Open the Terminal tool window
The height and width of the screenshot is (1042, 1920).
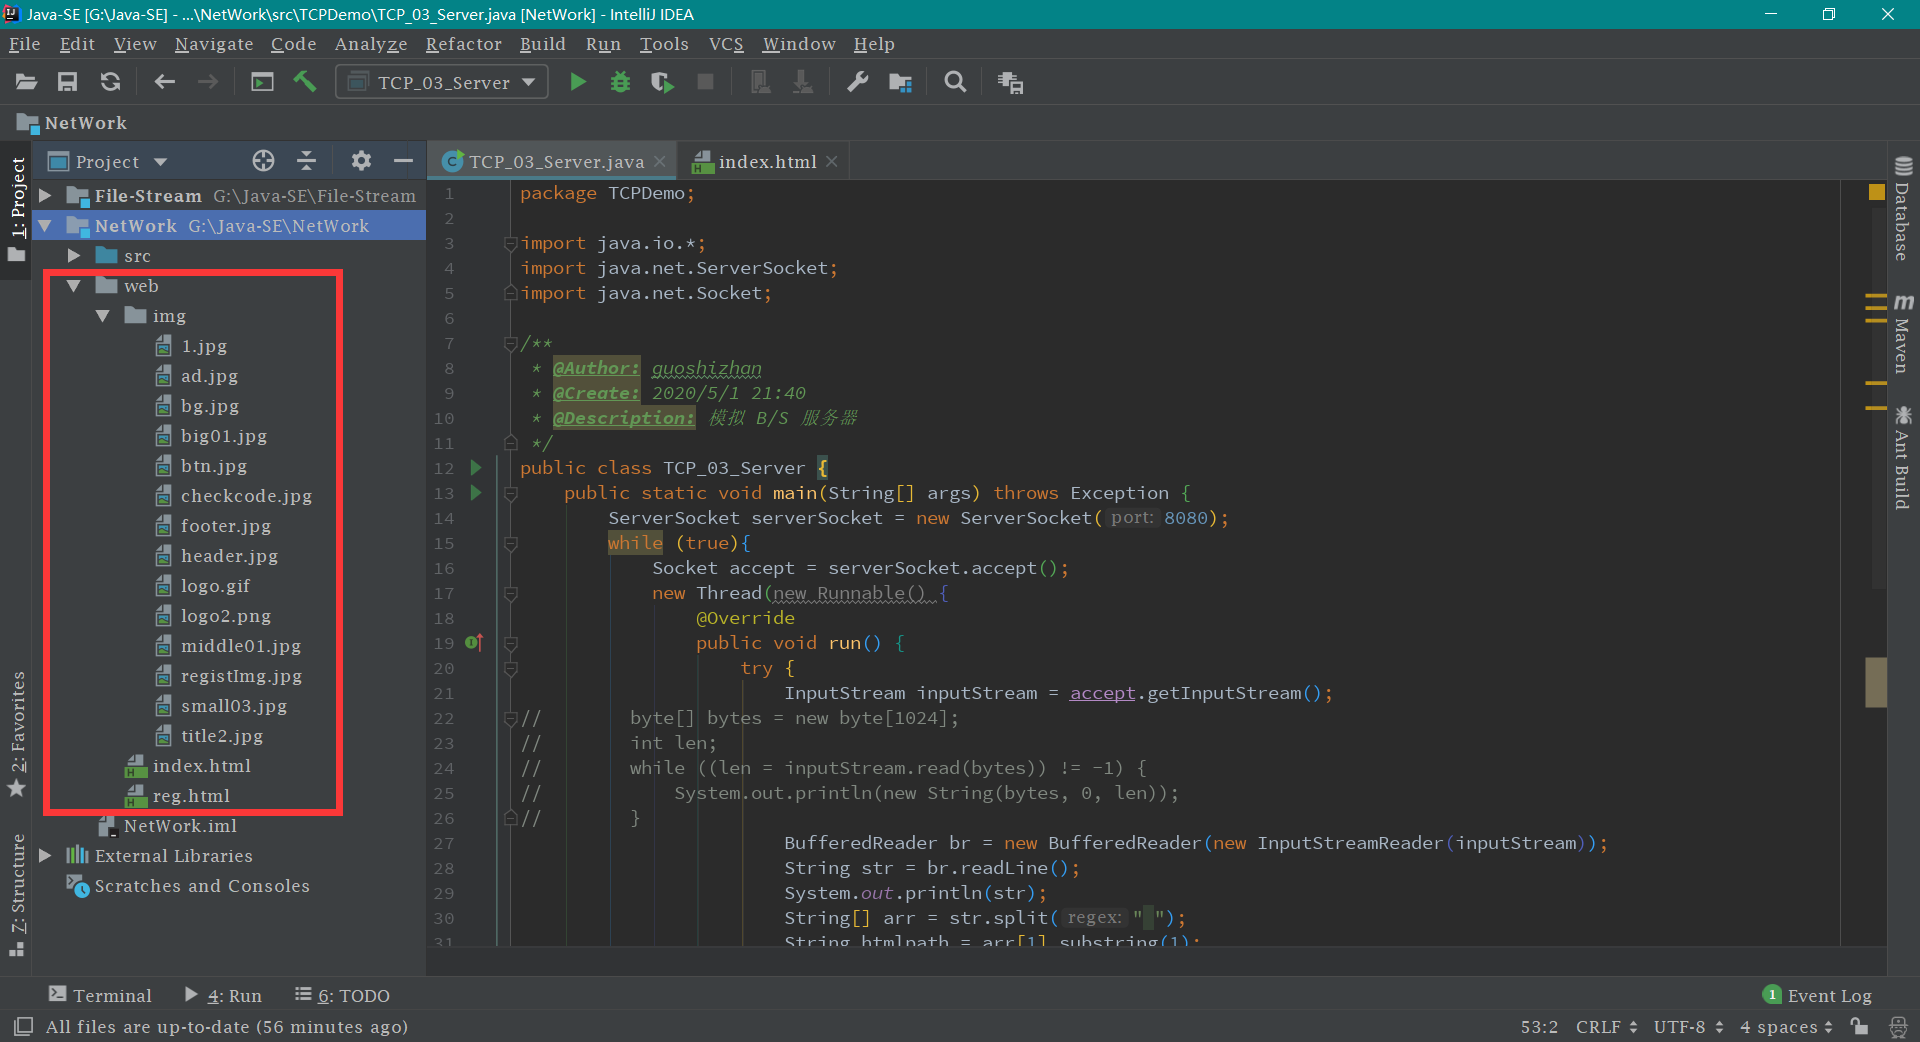click(x=101, y=995)
